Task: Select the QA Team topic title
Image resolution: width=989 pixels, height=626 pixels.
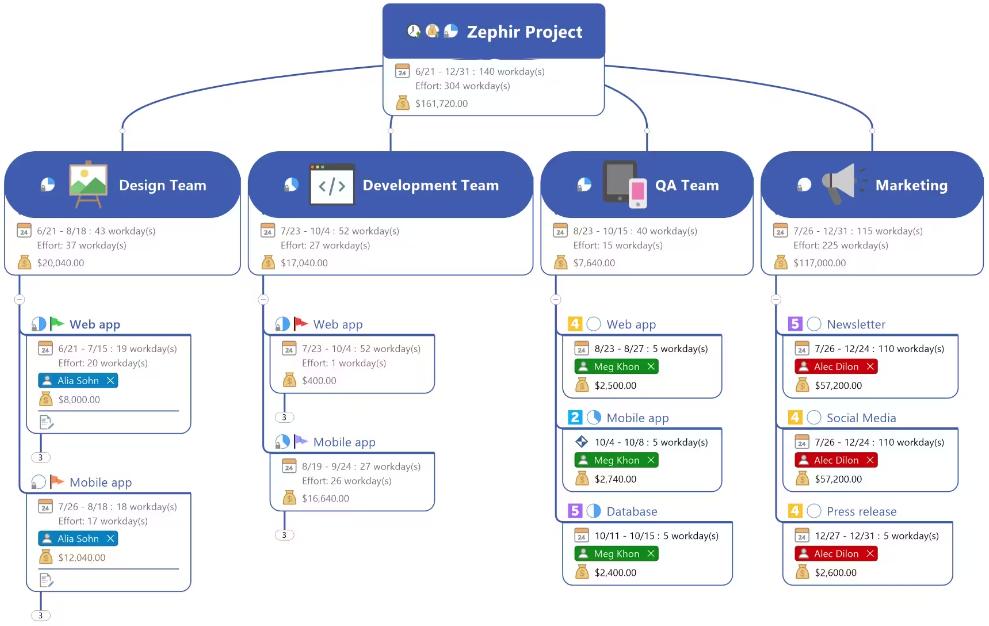Action: coord(687,185)
